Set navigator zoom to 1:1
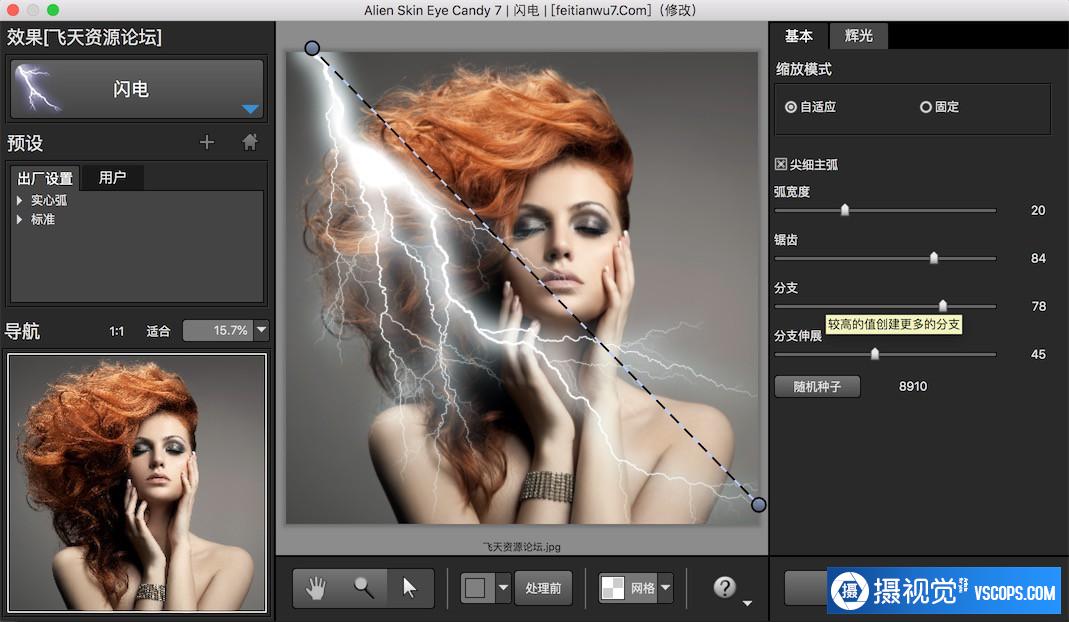1069x622 pixels. (117, 331)
